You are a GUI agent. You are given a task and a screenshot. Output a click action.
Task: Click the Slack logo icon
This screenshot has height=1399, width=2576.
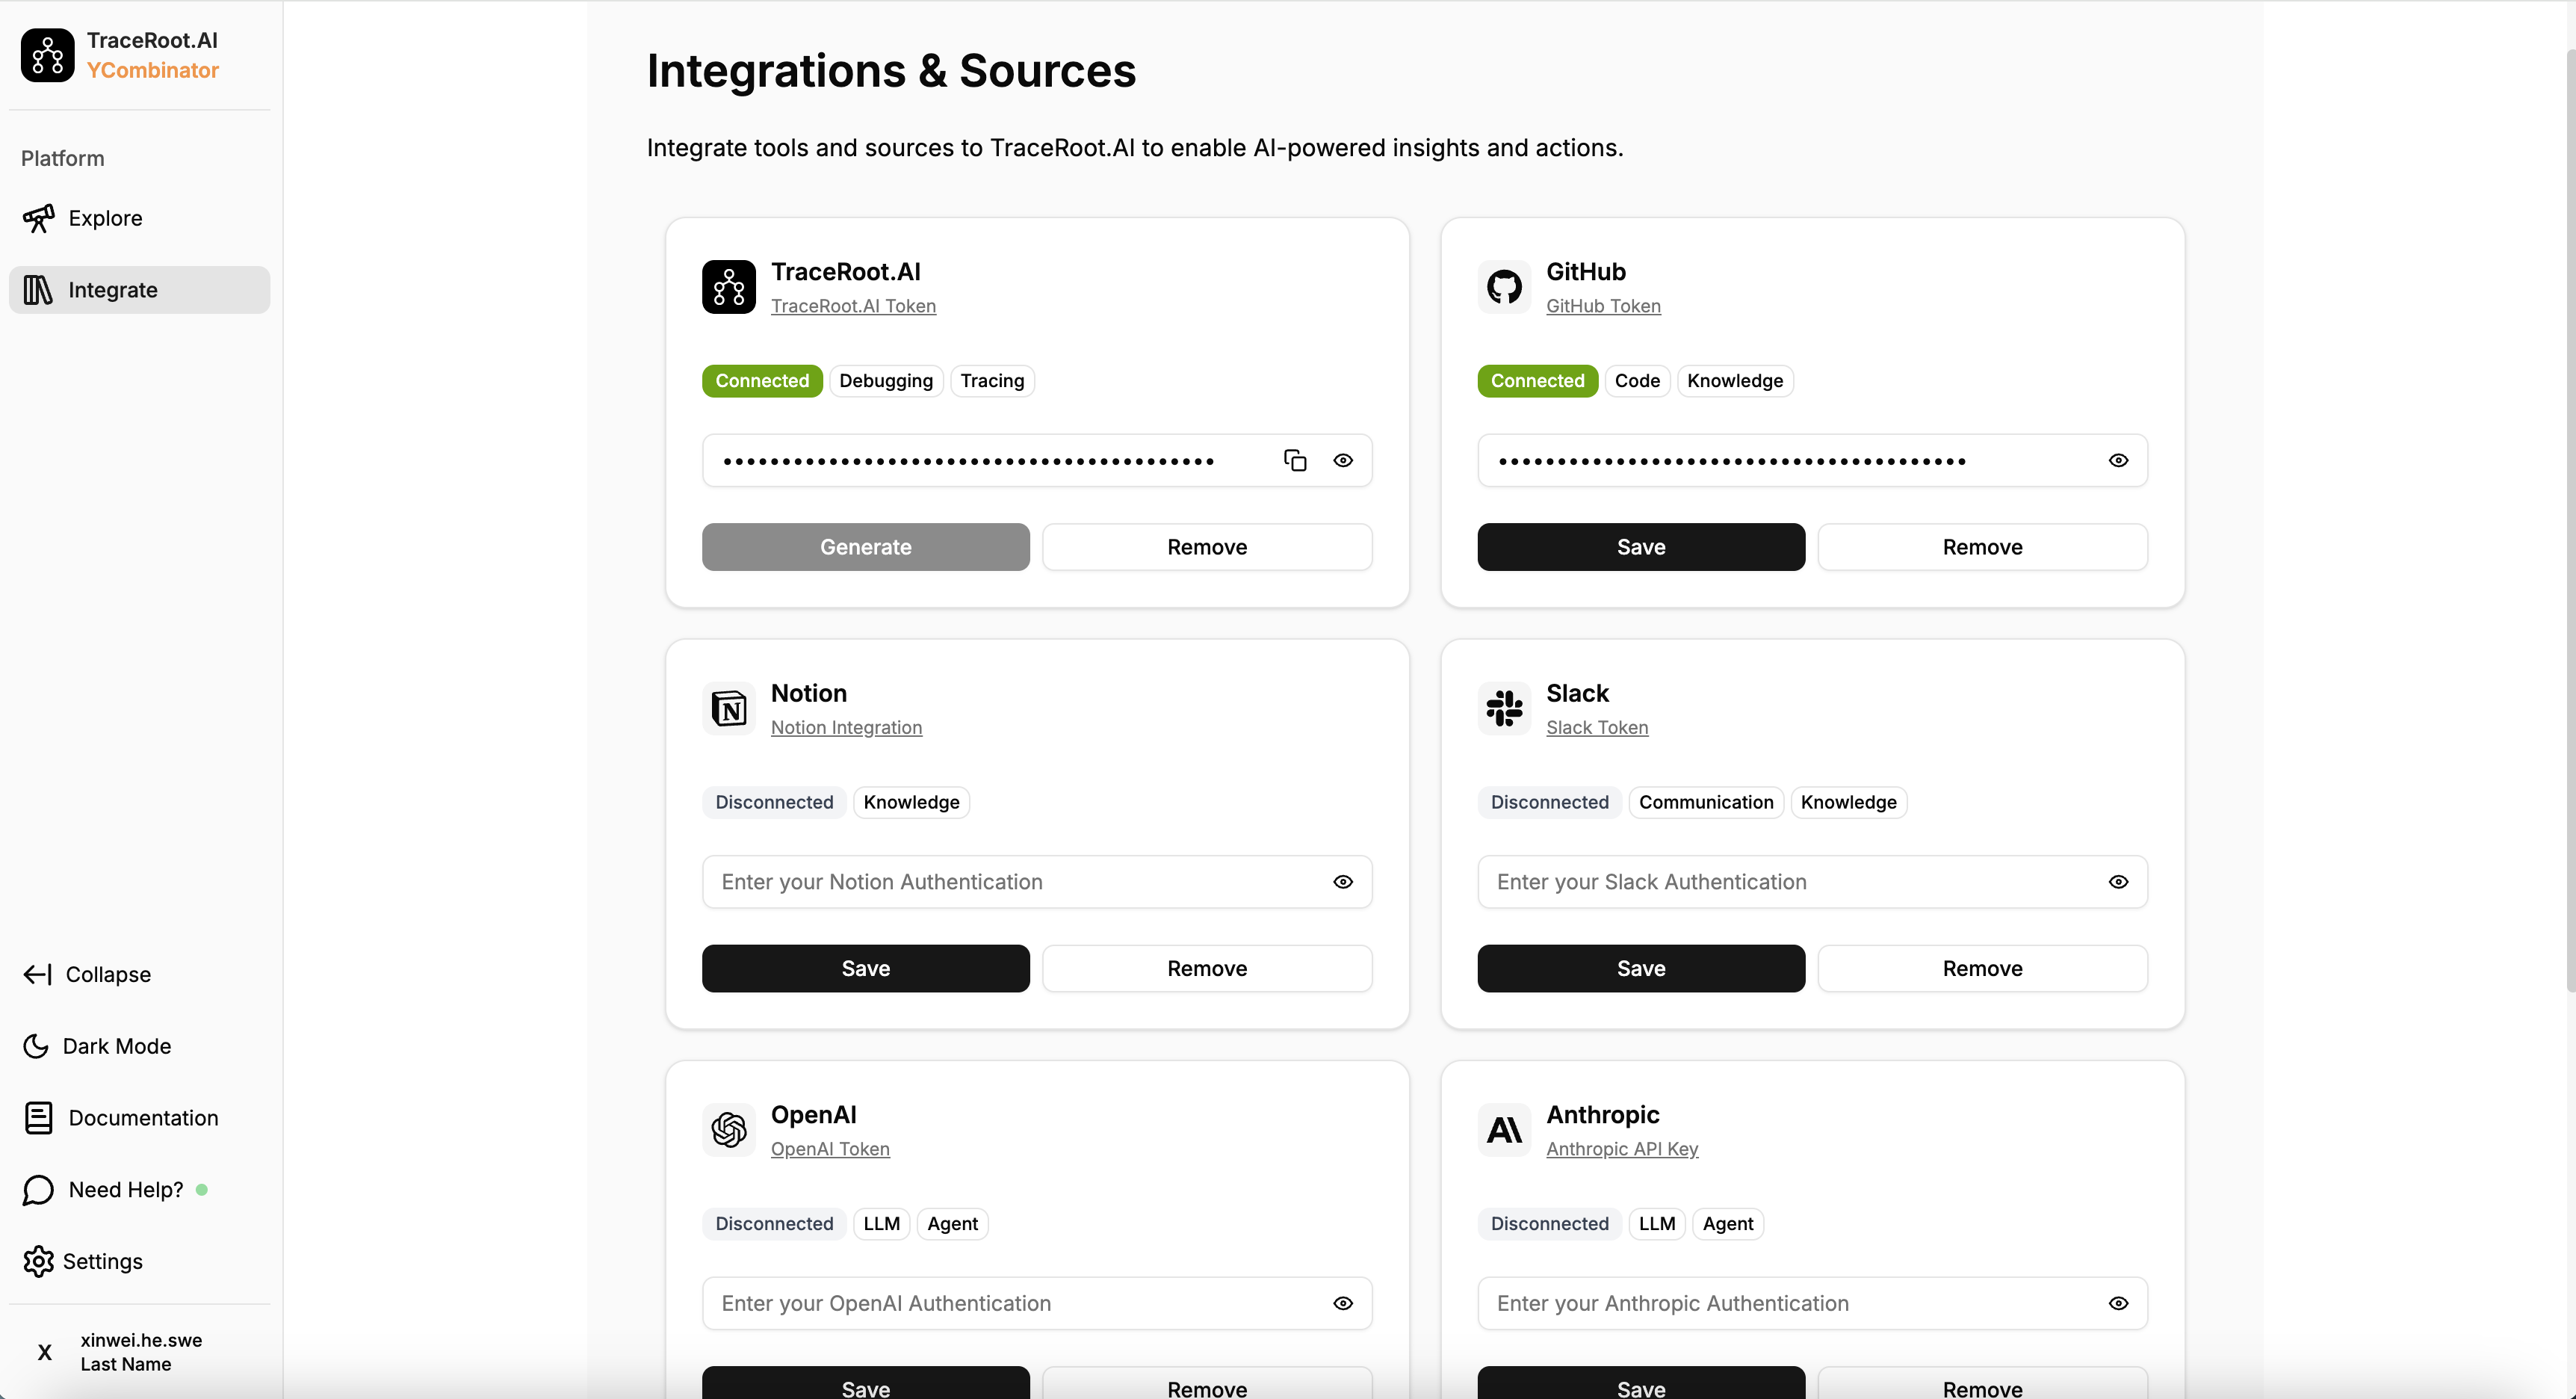(x=1504, y=709)
